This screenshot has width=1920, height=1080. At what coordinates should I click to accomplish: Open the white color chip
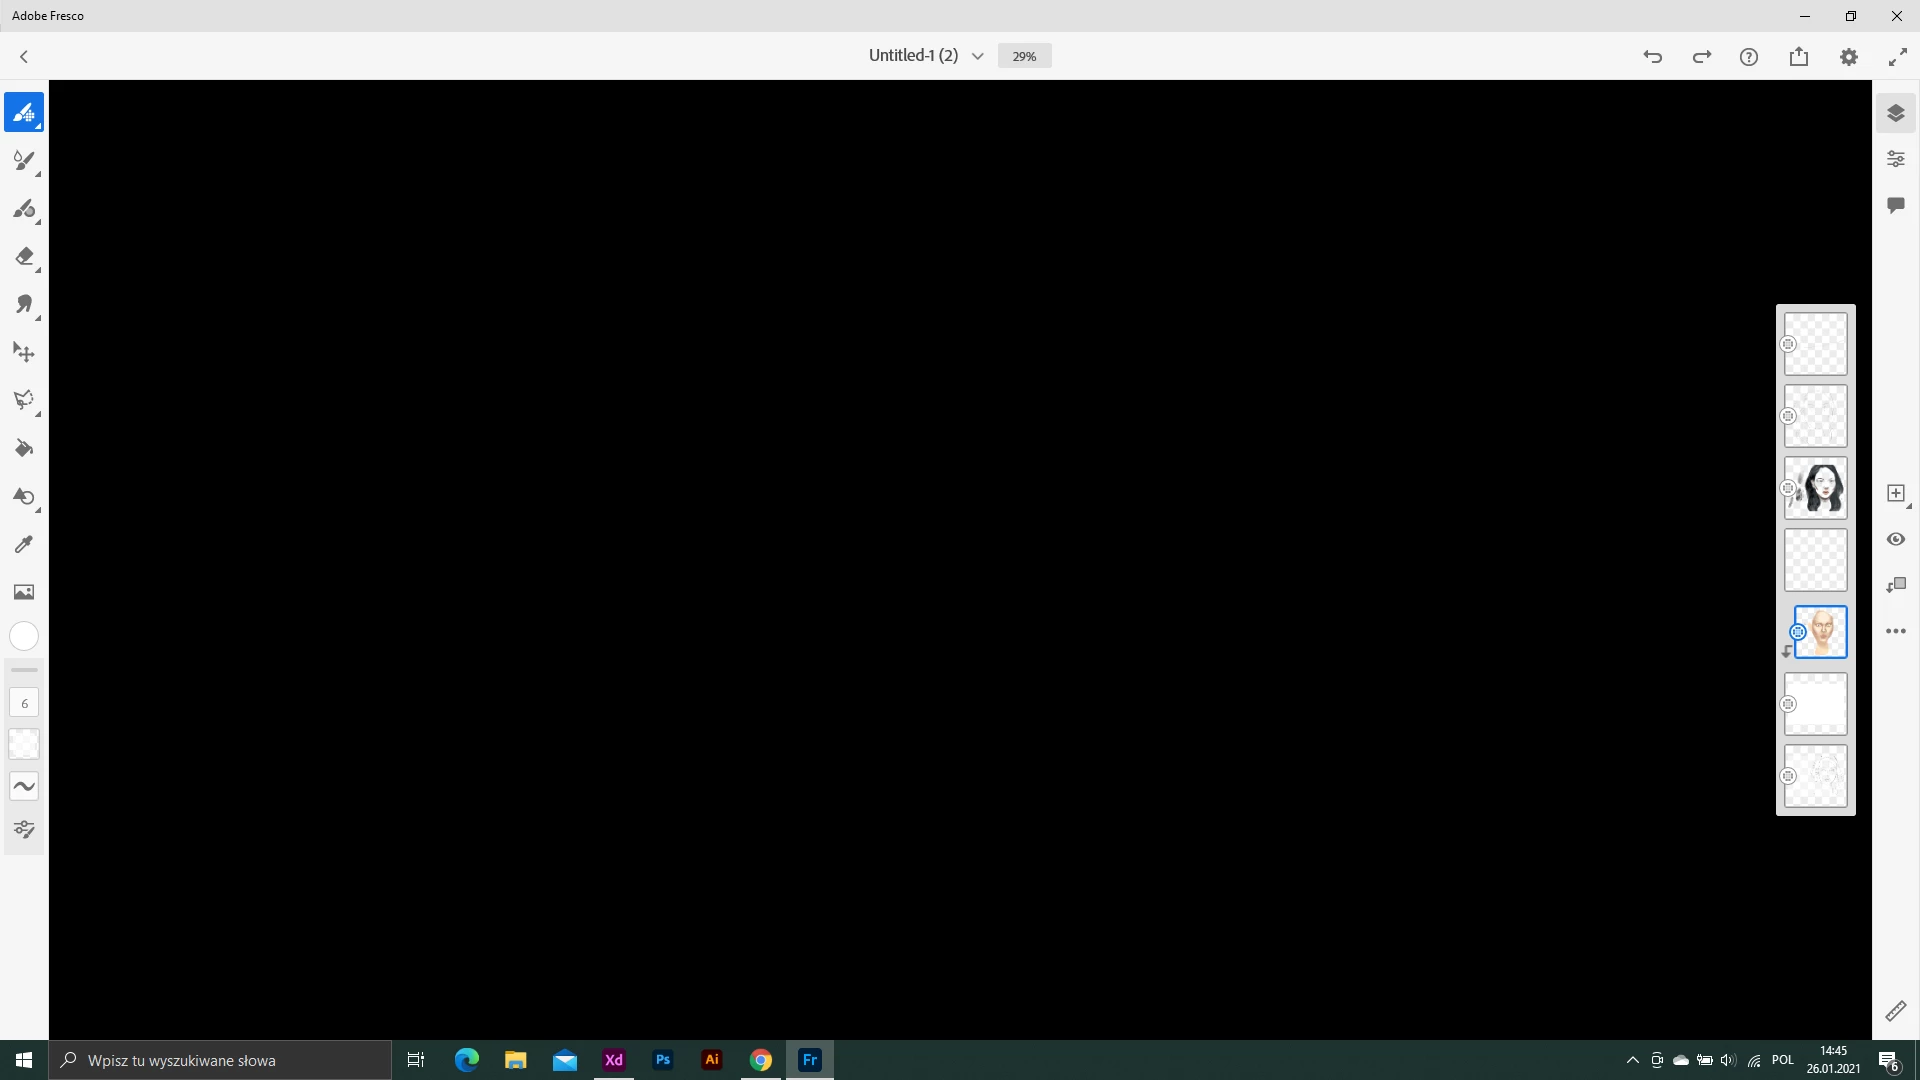coord(24,636)
